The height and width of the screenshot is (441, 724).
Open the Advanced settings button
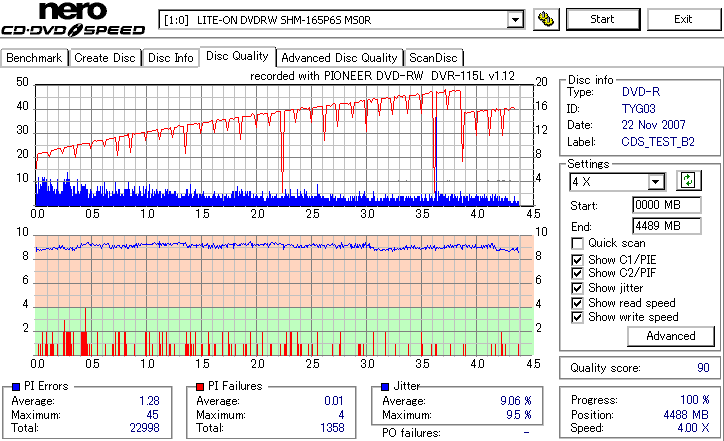671,336
